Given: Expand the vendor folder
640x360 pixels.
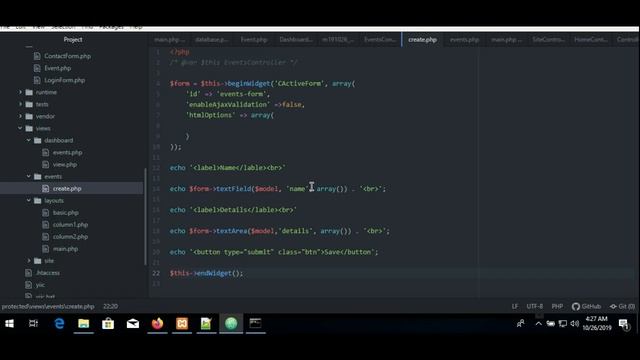Looking at the screenshot, I should pyautogui.click(x=20, y=116).
